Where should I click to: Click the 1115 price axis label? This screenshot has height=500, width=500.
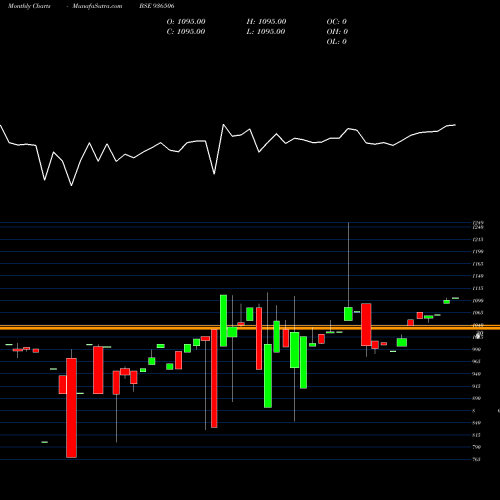pos(478,288)
